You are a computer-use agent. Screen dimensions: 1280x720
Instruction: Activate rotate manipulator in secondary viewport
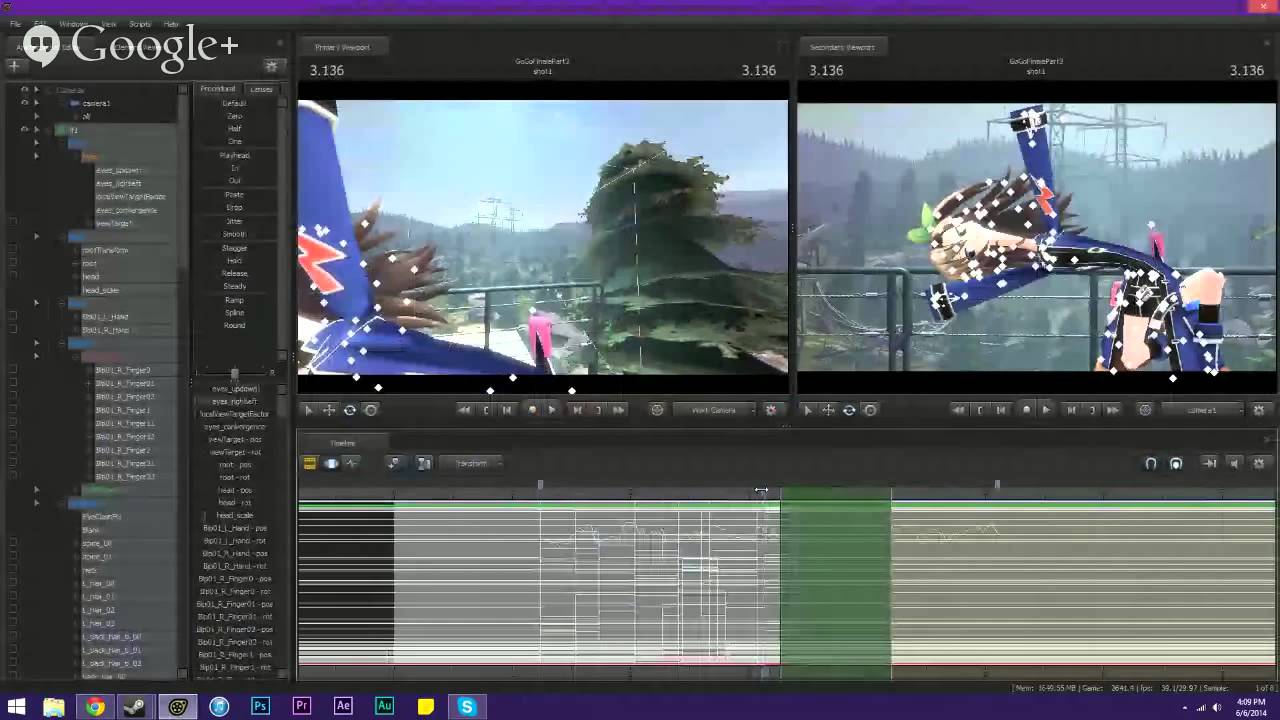pyautogui.click(x=849, y=410)
